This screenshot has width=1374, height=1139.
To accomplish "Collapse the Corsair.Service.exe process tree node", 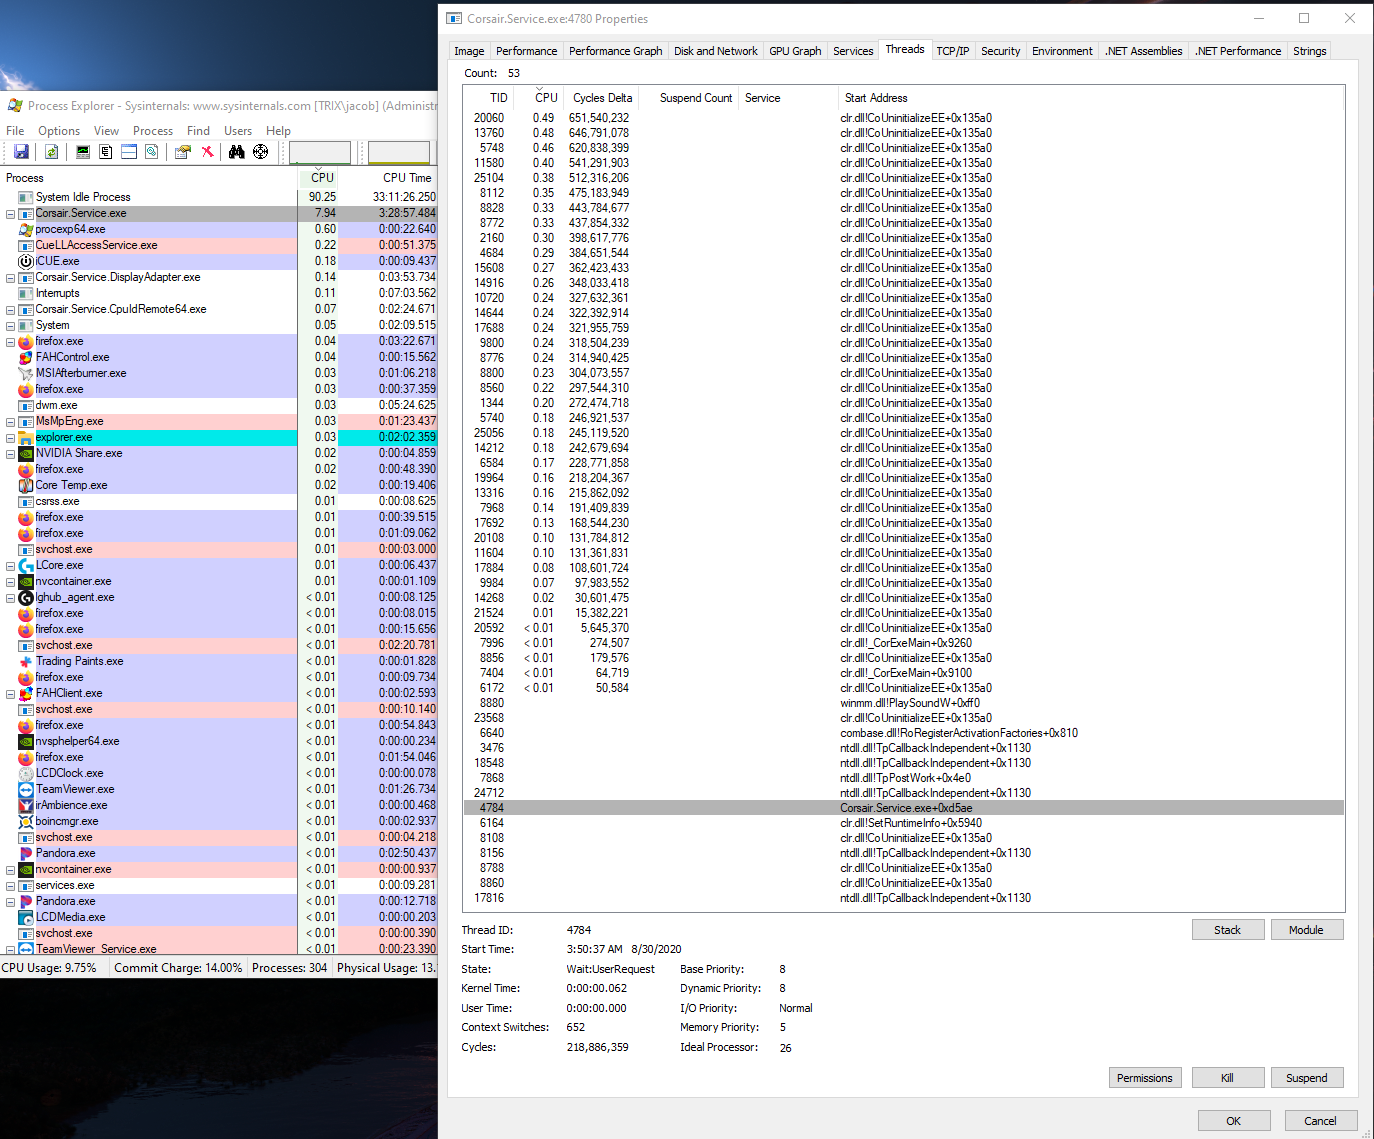I will [11, 214].
